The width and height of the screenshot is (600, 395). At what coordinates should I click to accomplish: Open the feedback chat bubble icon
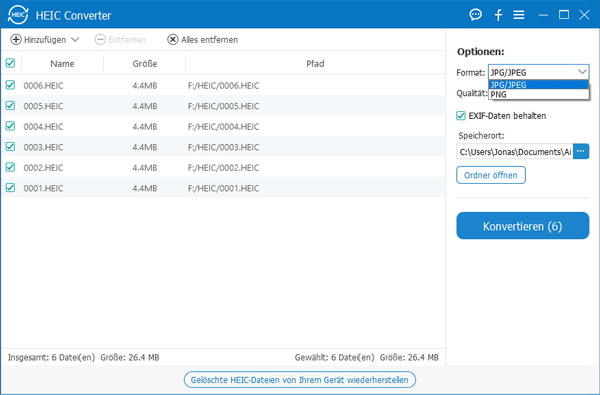click(x=475, y=15)
